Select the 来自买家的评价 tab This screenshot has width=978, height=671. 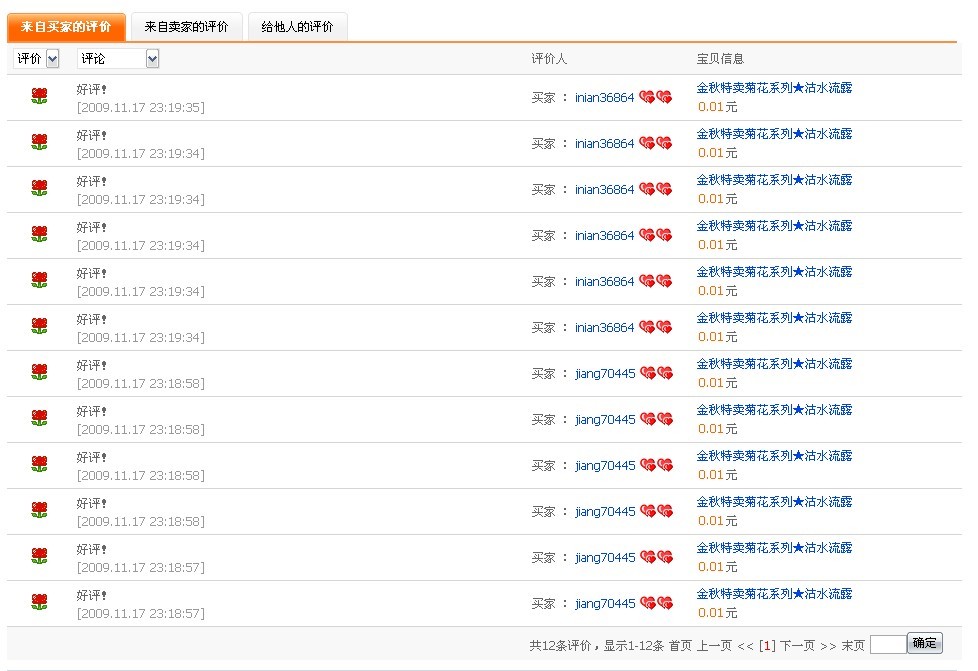[x=66, y=27]
